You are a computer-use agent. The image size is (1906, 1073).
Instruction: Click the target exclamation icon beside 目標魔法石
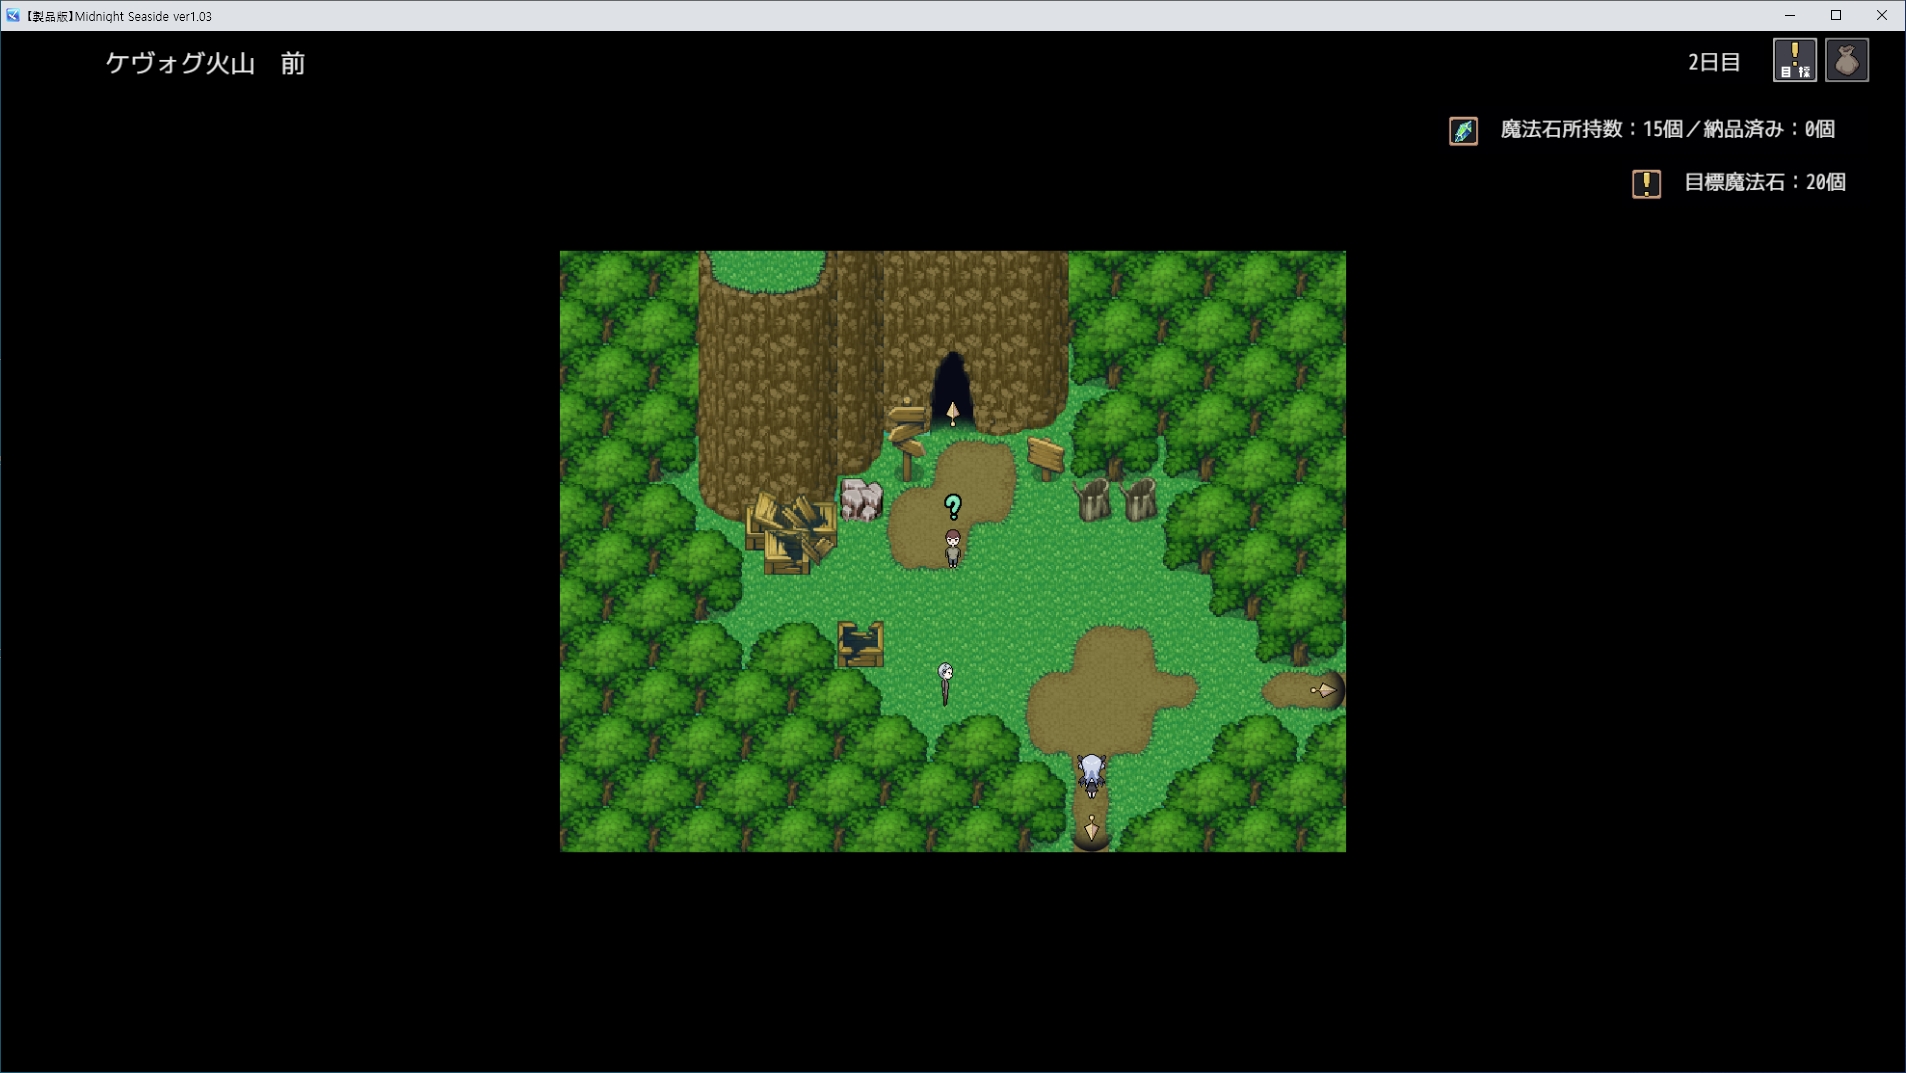[1646, 183]
